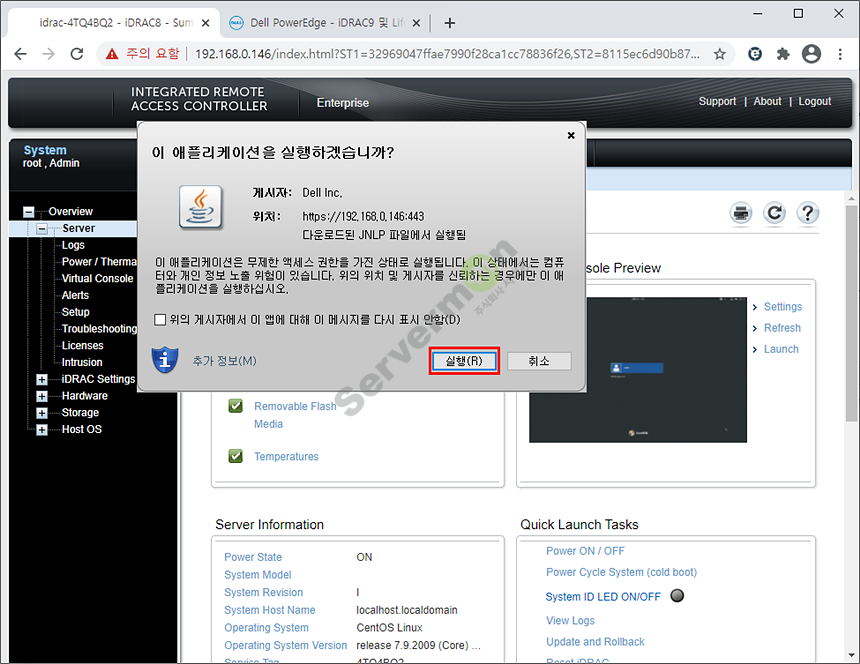
Task: Open the Support link in the header
Action: [x=717, y=101]
